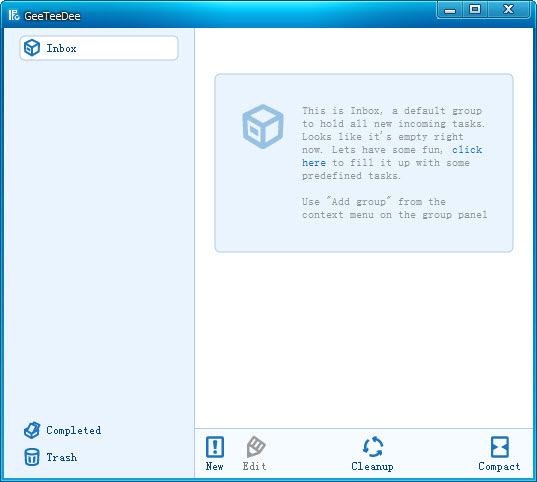Select the Inbox group label
The height and width of the screenshot is (482, 537).
[61, 48]
